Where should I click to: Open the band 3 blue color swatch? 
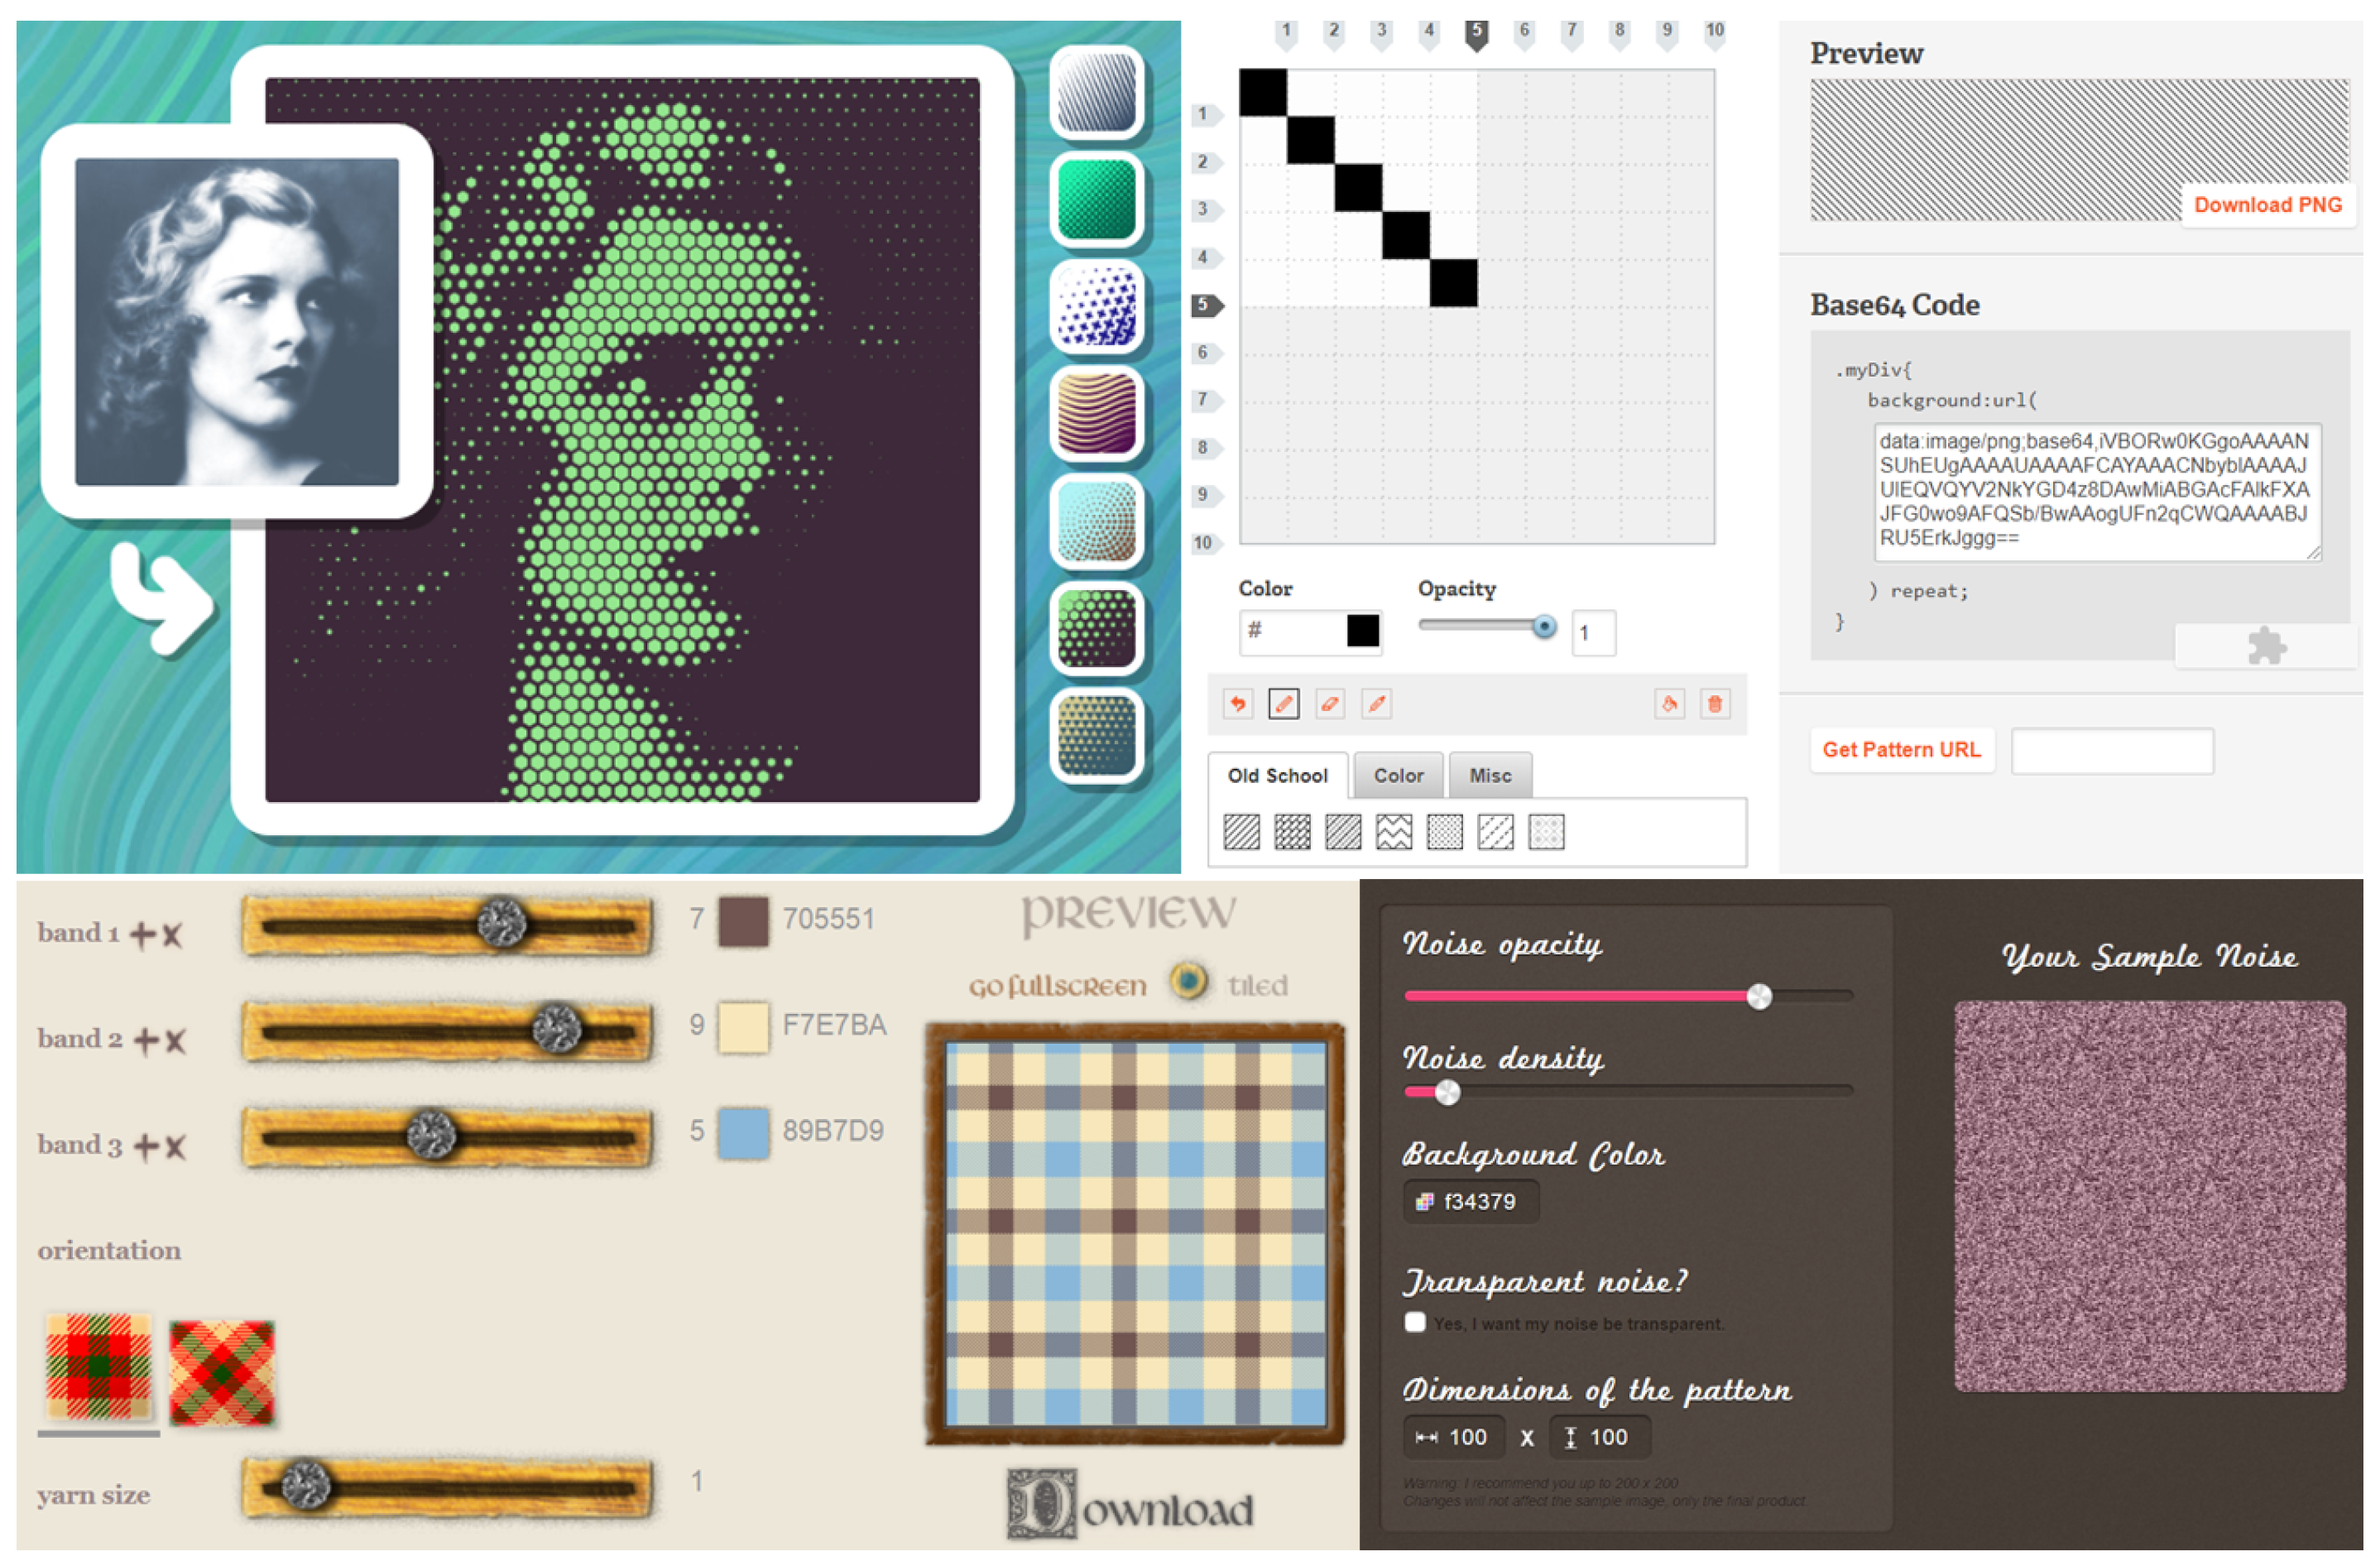pos(743,1133)
